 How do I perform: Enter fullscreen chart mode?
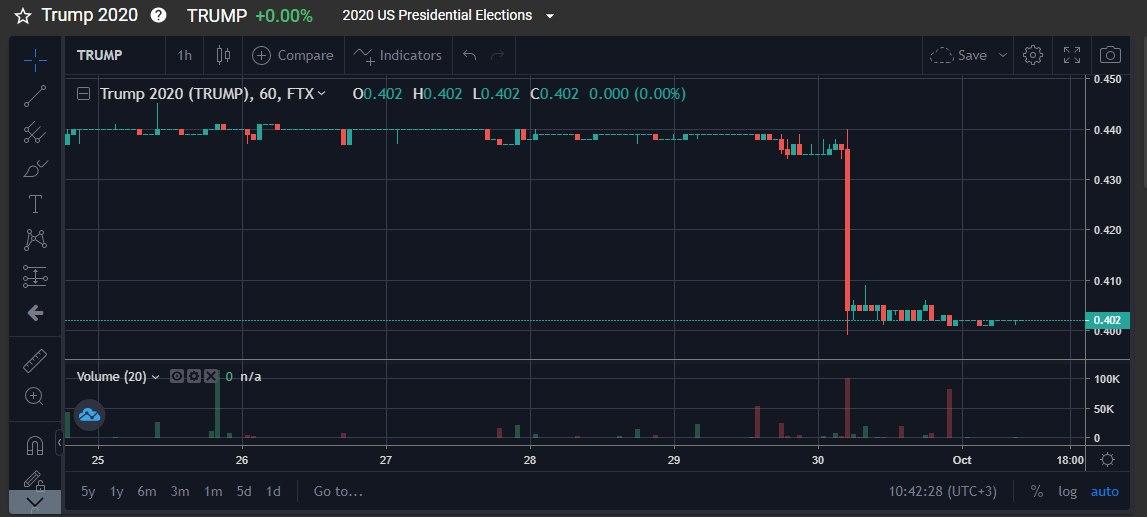[1071, 55]
